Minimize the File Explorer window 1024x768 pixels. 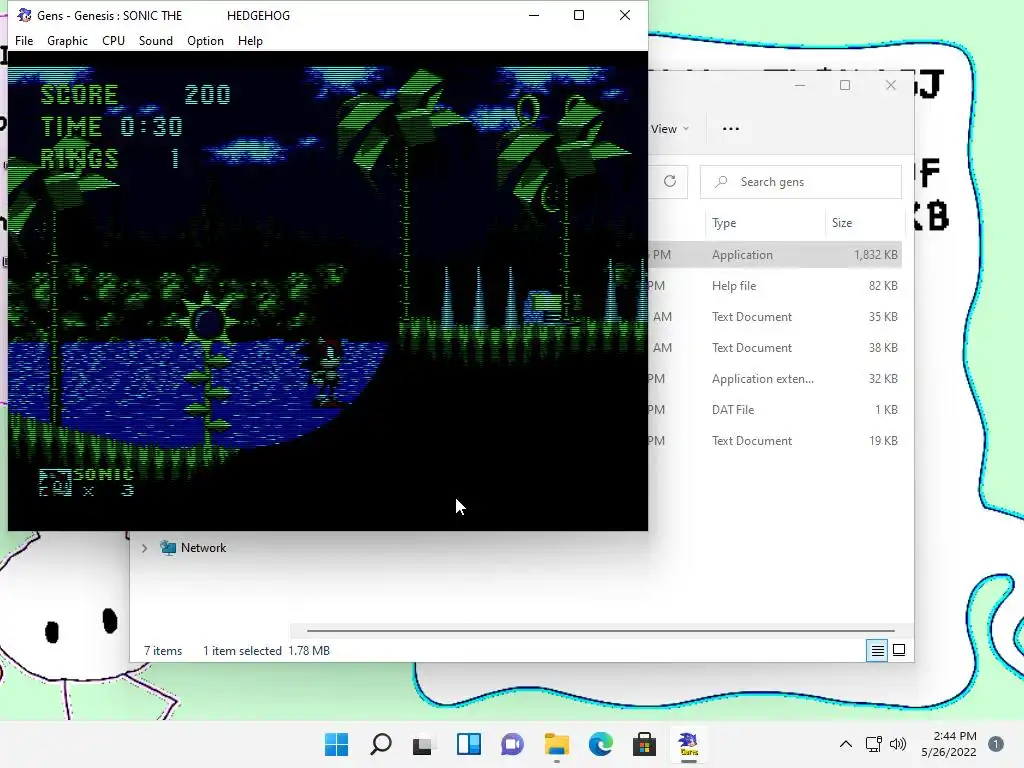pos(800,86)
